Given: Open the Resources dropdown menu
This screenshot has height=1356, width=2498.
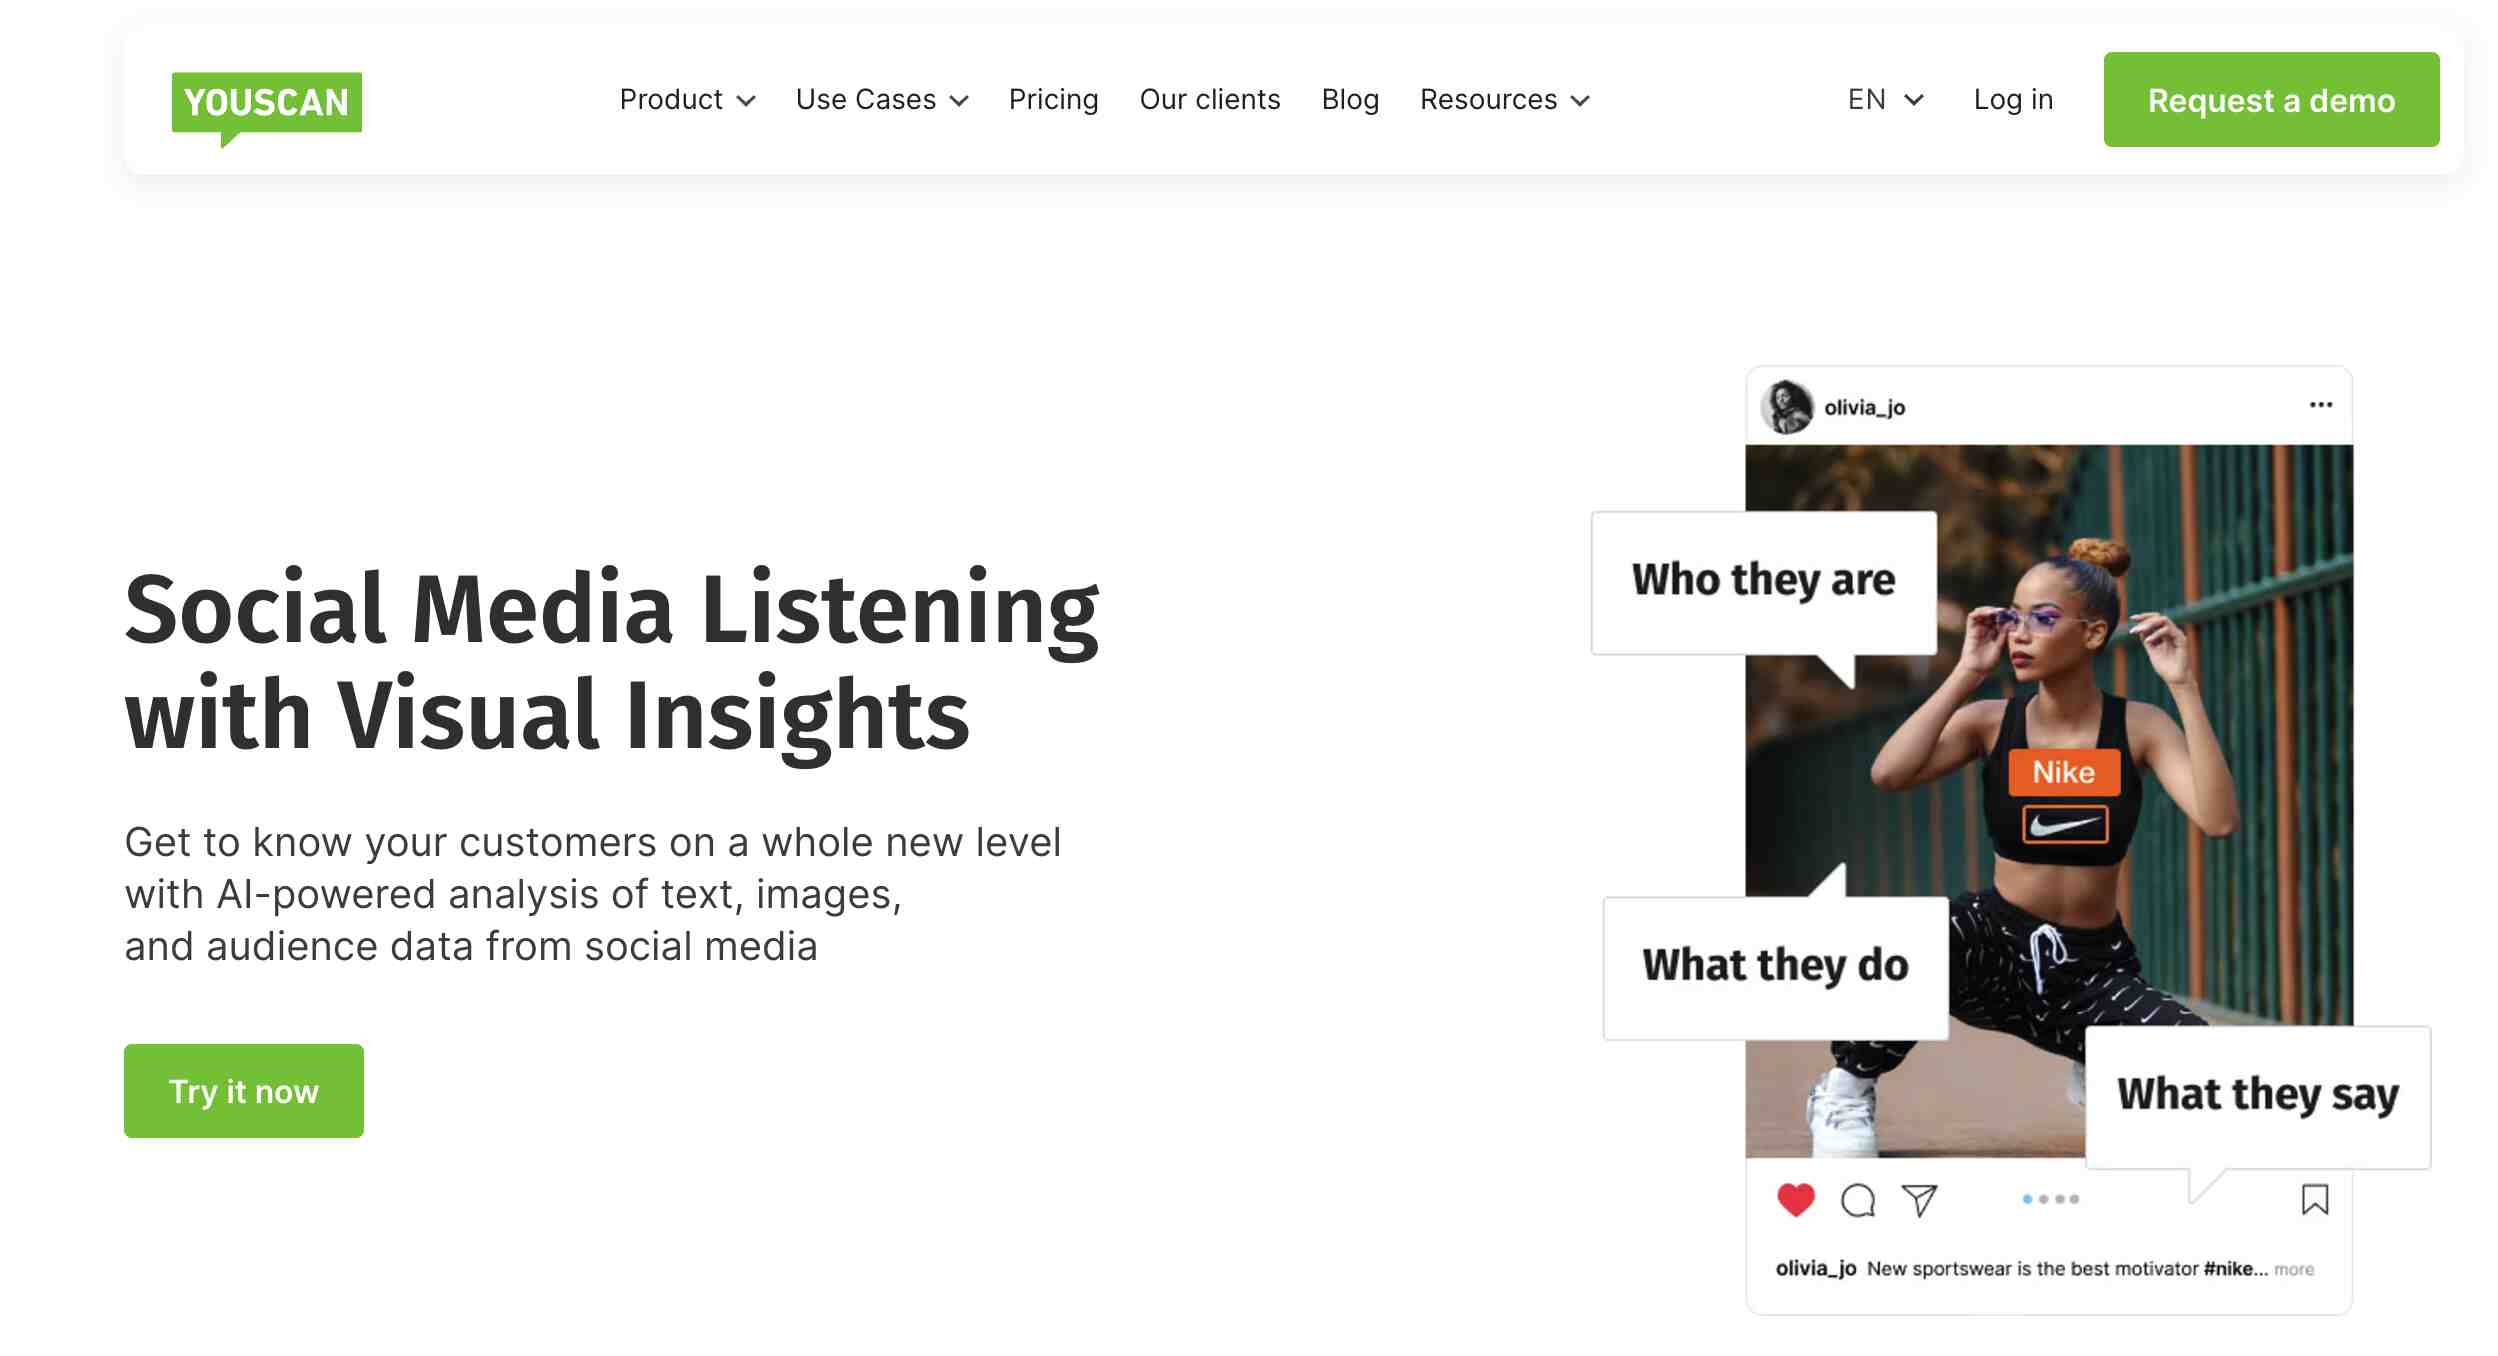Looking at the screenshot, I should pyautogui.click(x=1504, y=100).
